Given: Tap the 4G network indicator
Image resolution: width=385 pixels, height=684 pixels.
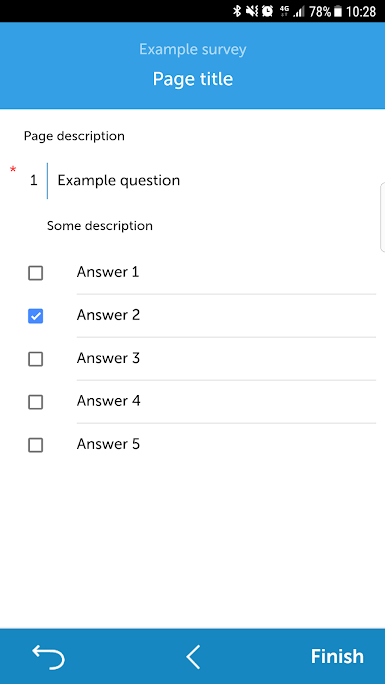Looking at the screenshot, I should click(285, 11).
